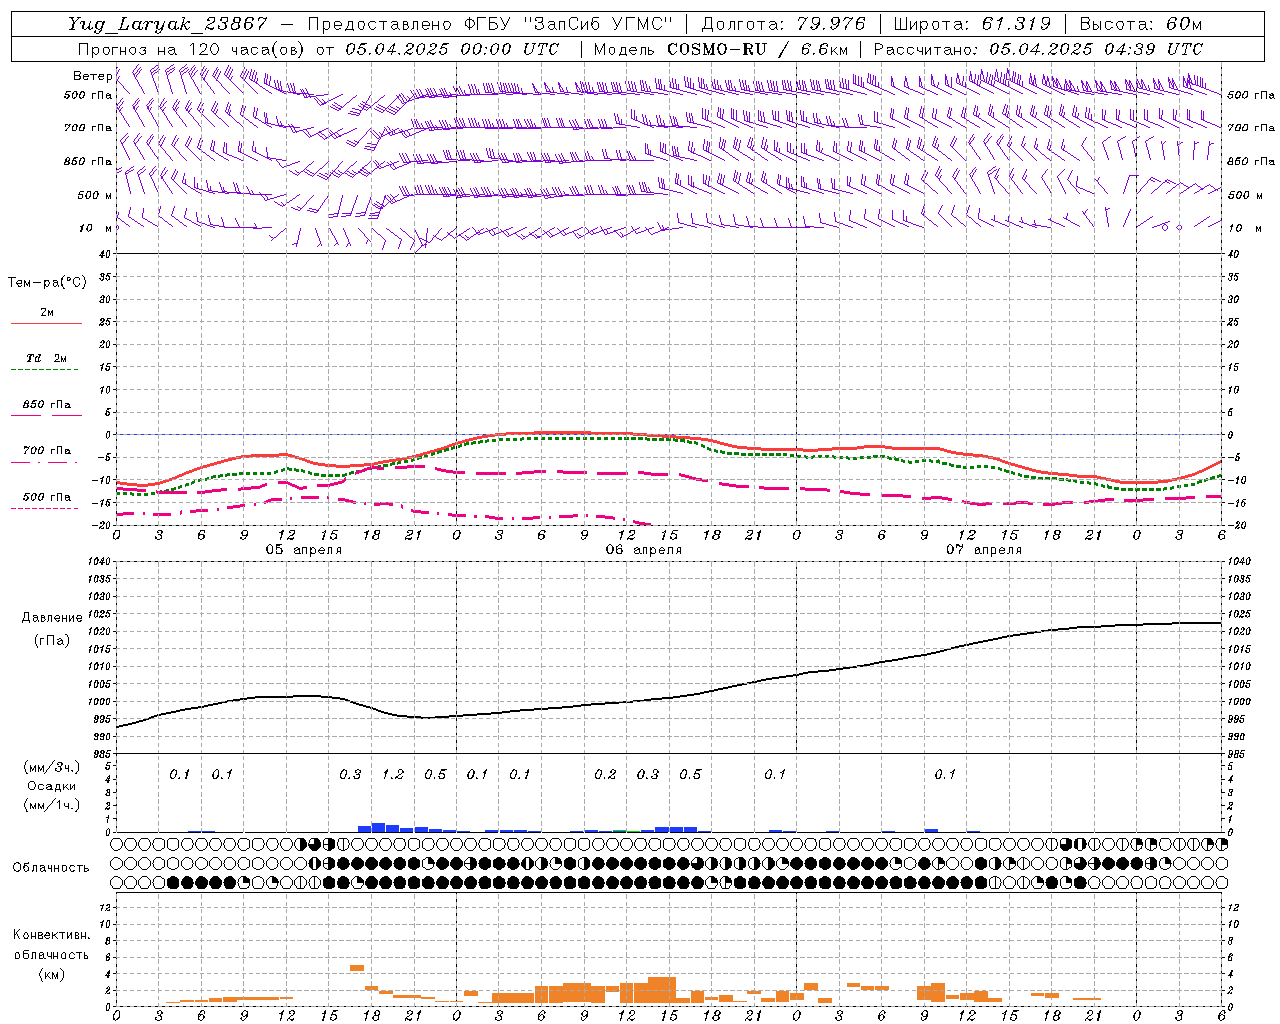Click the "Облачность" cloud cover row label
The width and height of the screenshot is (1280, 1024).
(x=51, y=867)
